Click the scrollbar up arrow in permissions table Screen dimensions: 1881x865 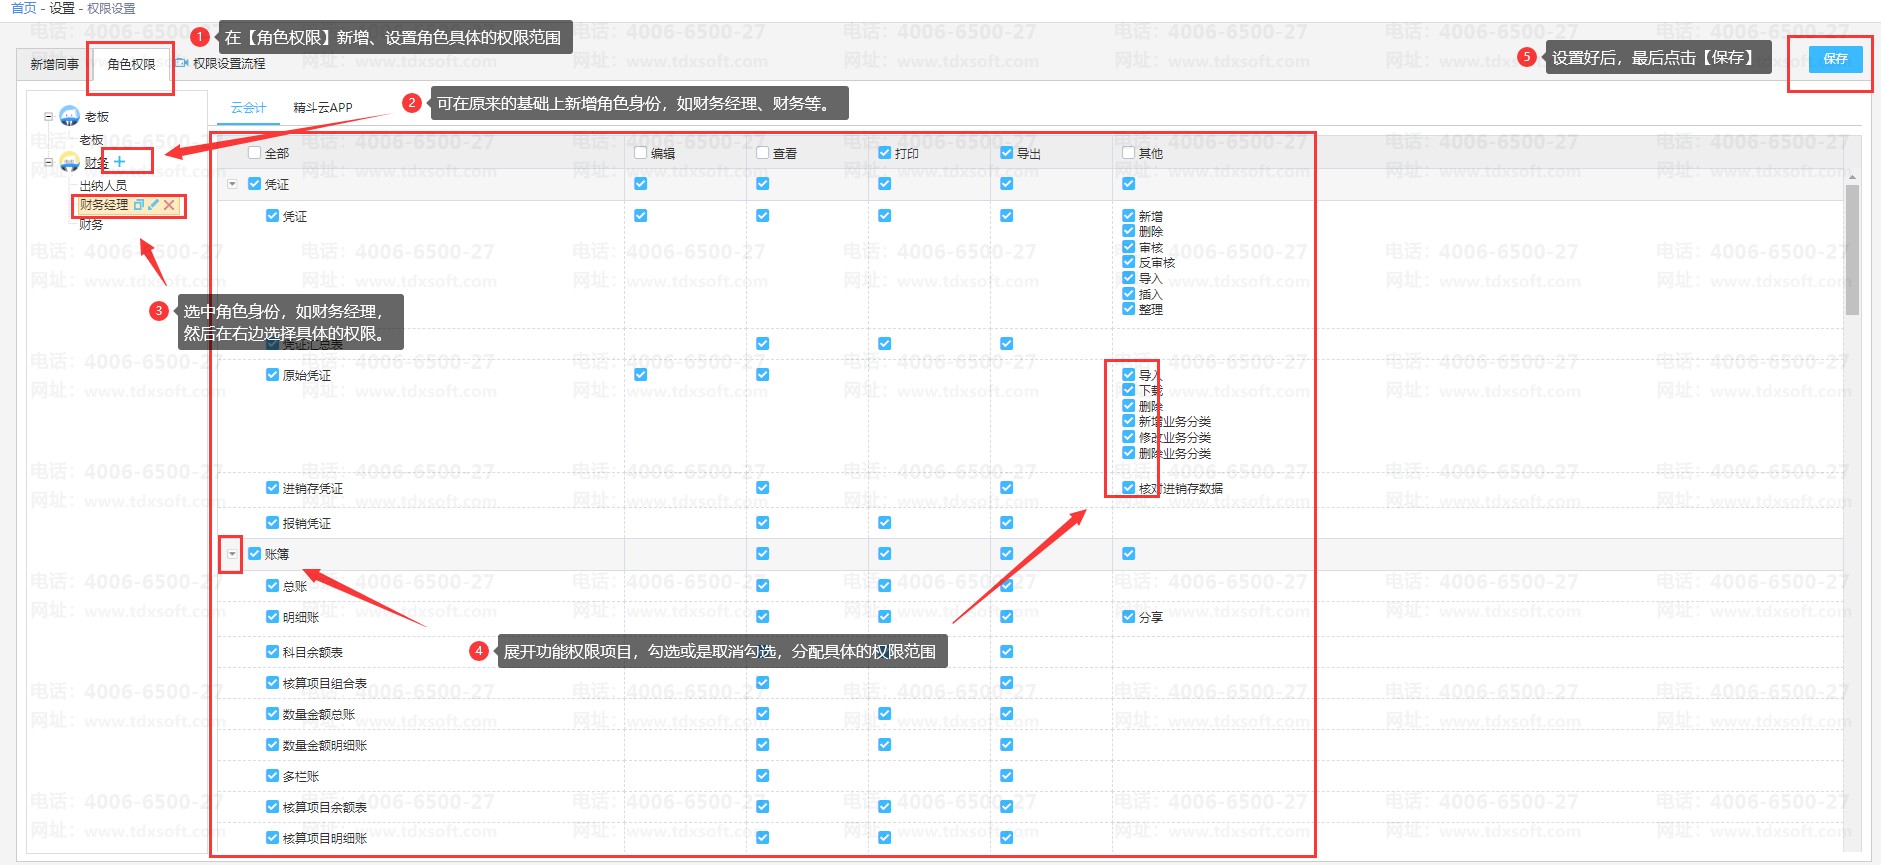coord(1852,177)
